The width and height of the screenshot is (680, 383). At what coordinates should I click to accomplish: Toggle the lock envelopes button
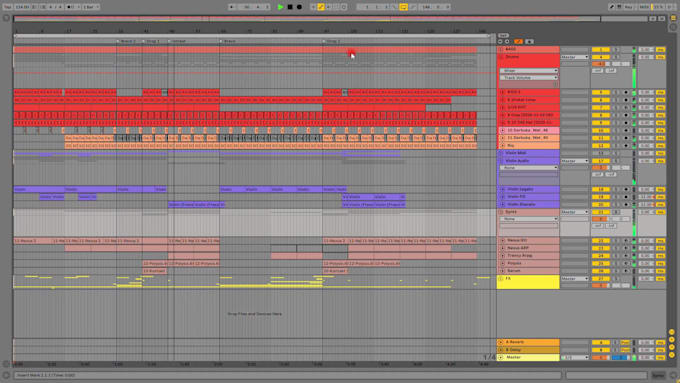[529, 42]
